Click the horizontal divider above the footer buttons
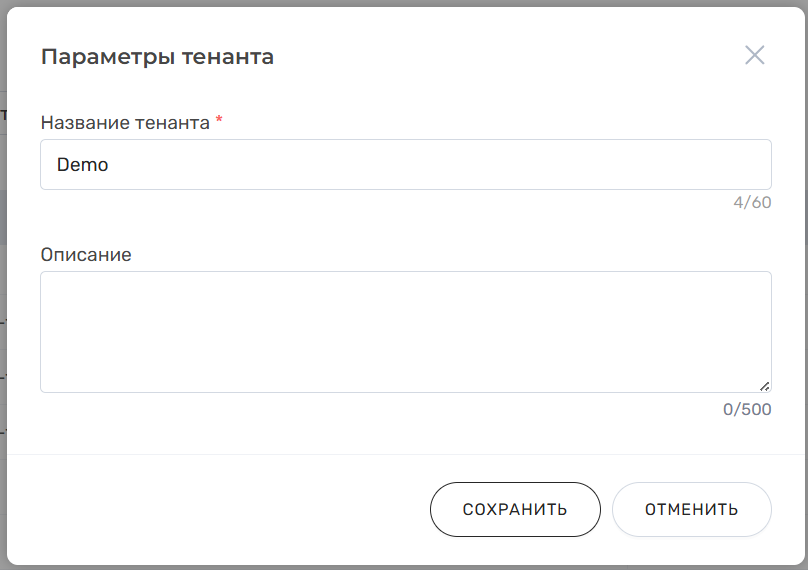The width and height of the screenshot is (808, 570). (x=405, y=455)
